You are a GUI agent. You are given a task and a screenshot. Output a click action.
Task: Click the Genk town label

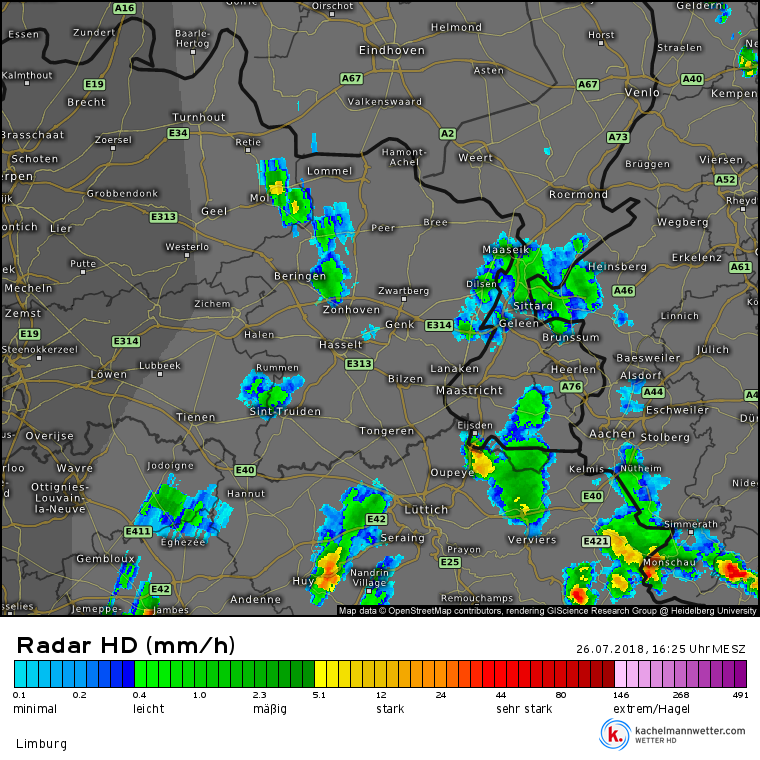(x=400, y=324)
